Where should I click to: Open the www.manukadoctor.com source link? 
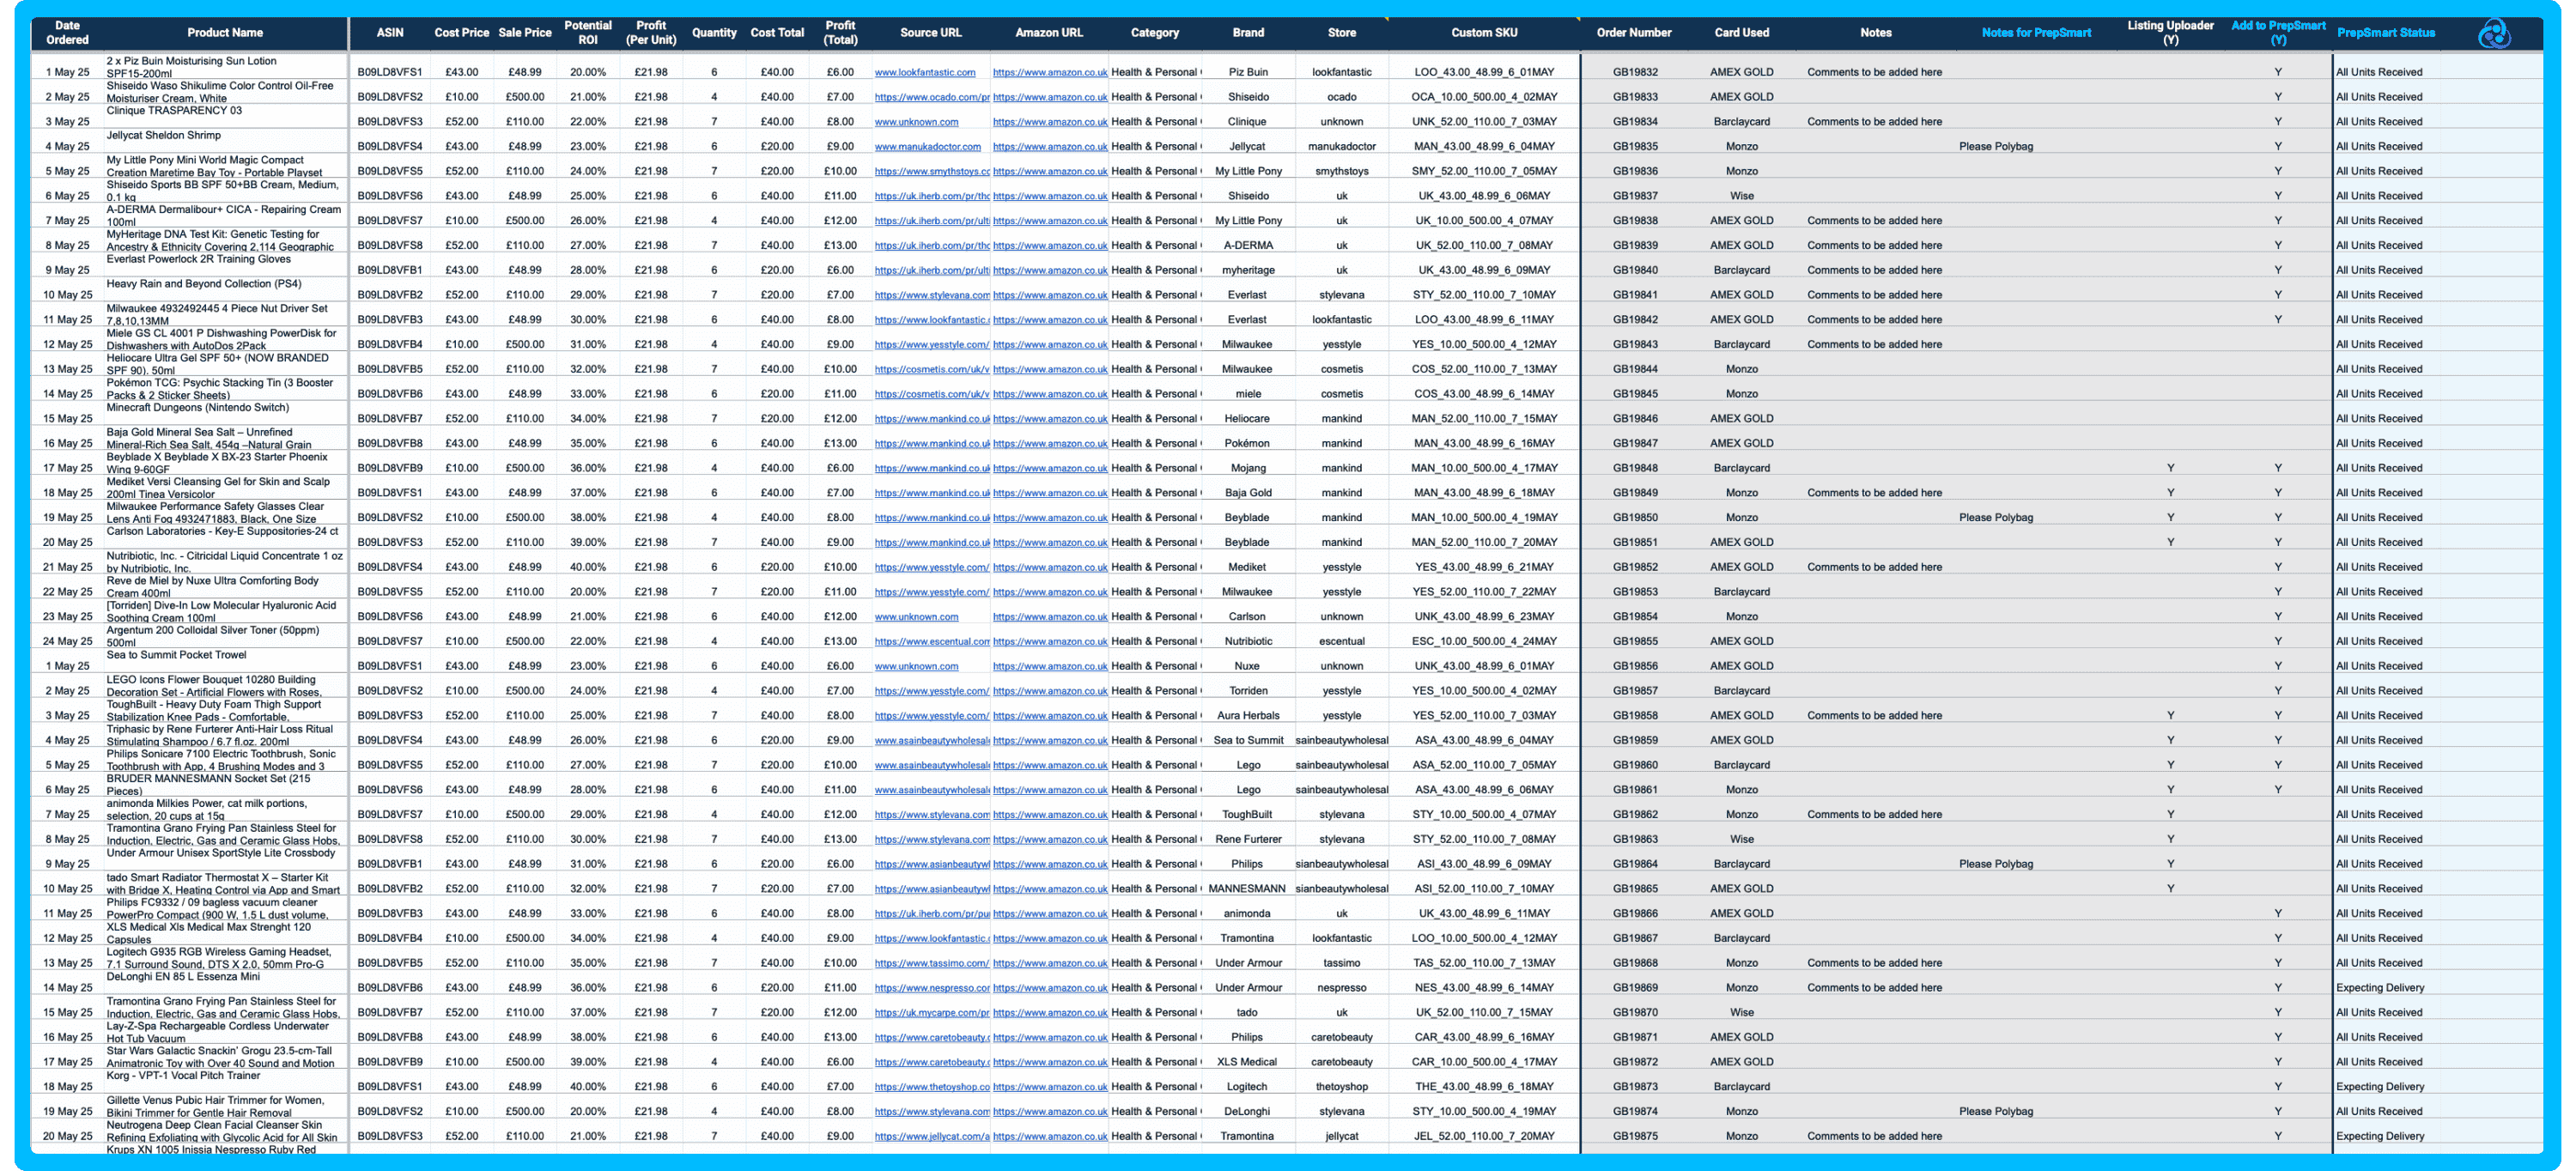click(928, 147)
